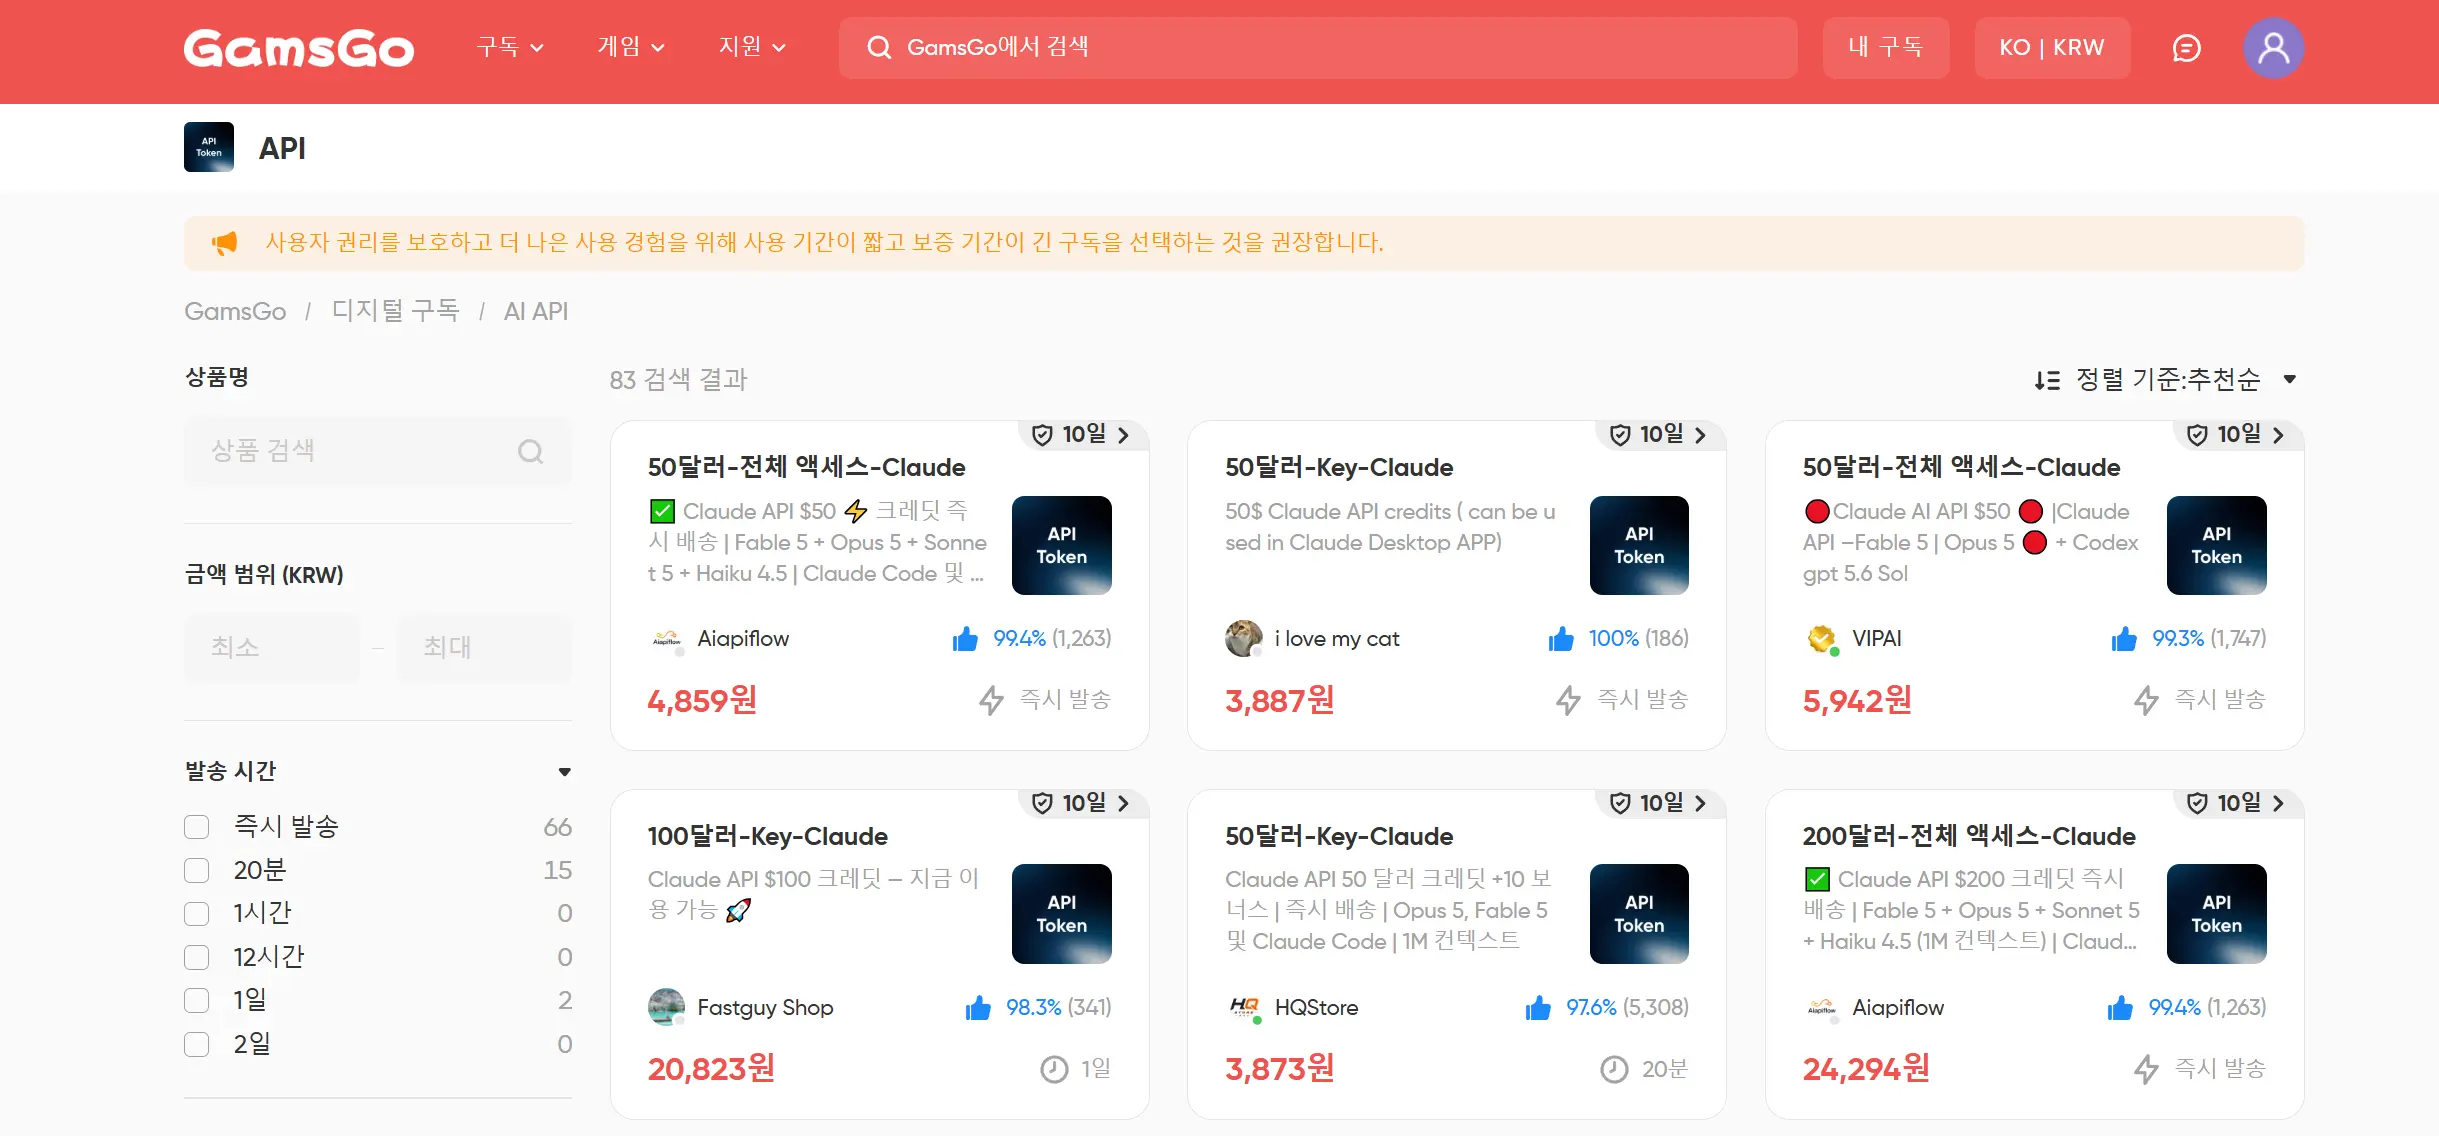Screen dimensions: 2439x1136
Task: Click lightning icon on 24,294원 card
Action: coord(2146,1069)
